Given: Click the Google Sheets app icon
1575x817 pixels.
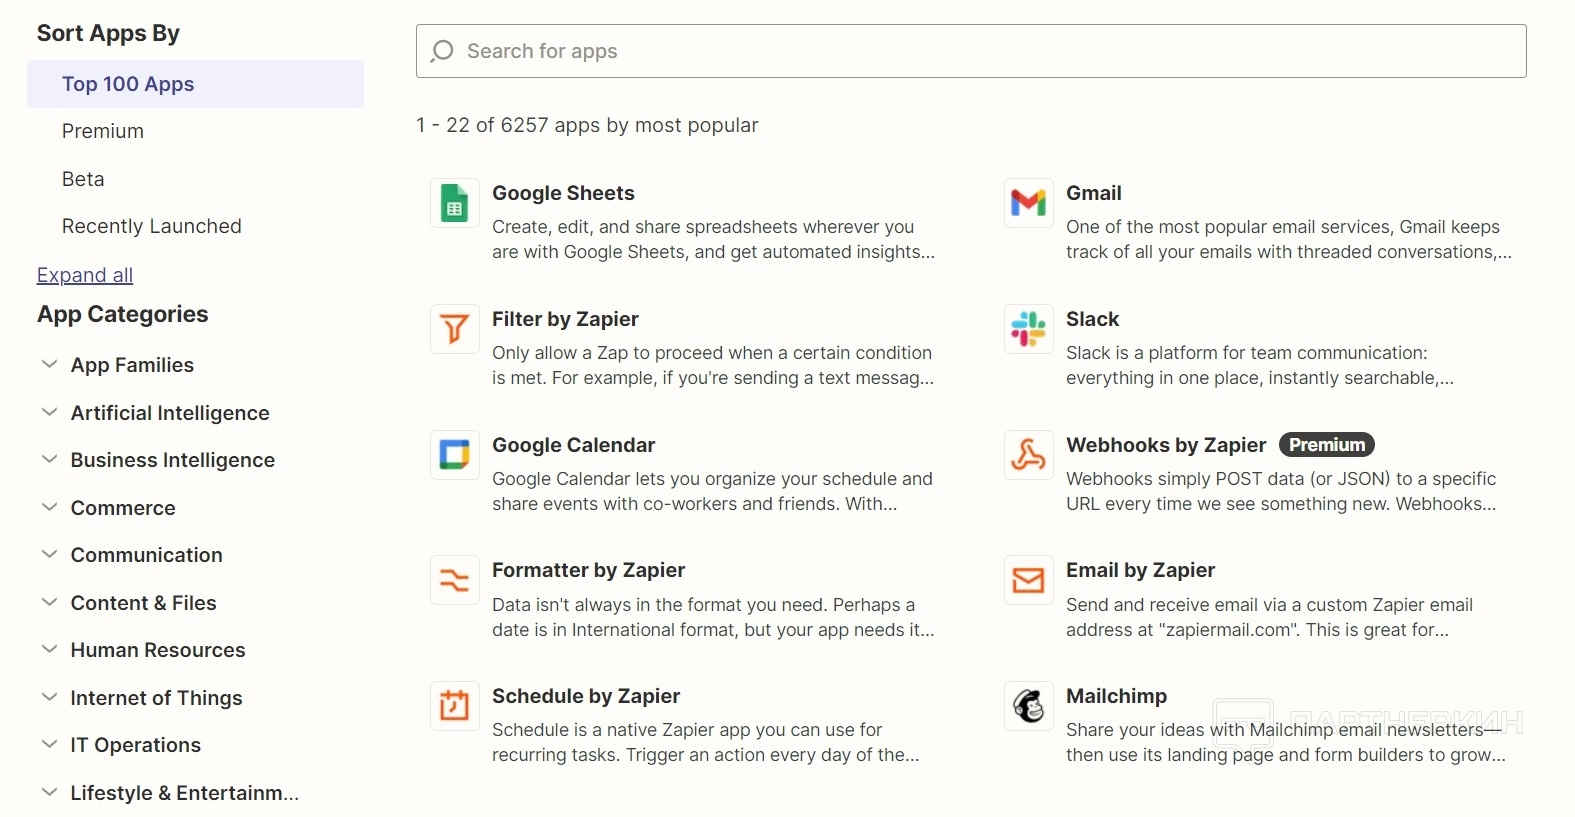Looking at the screenshot, I should pyautogui.click(x=455, y=204).
